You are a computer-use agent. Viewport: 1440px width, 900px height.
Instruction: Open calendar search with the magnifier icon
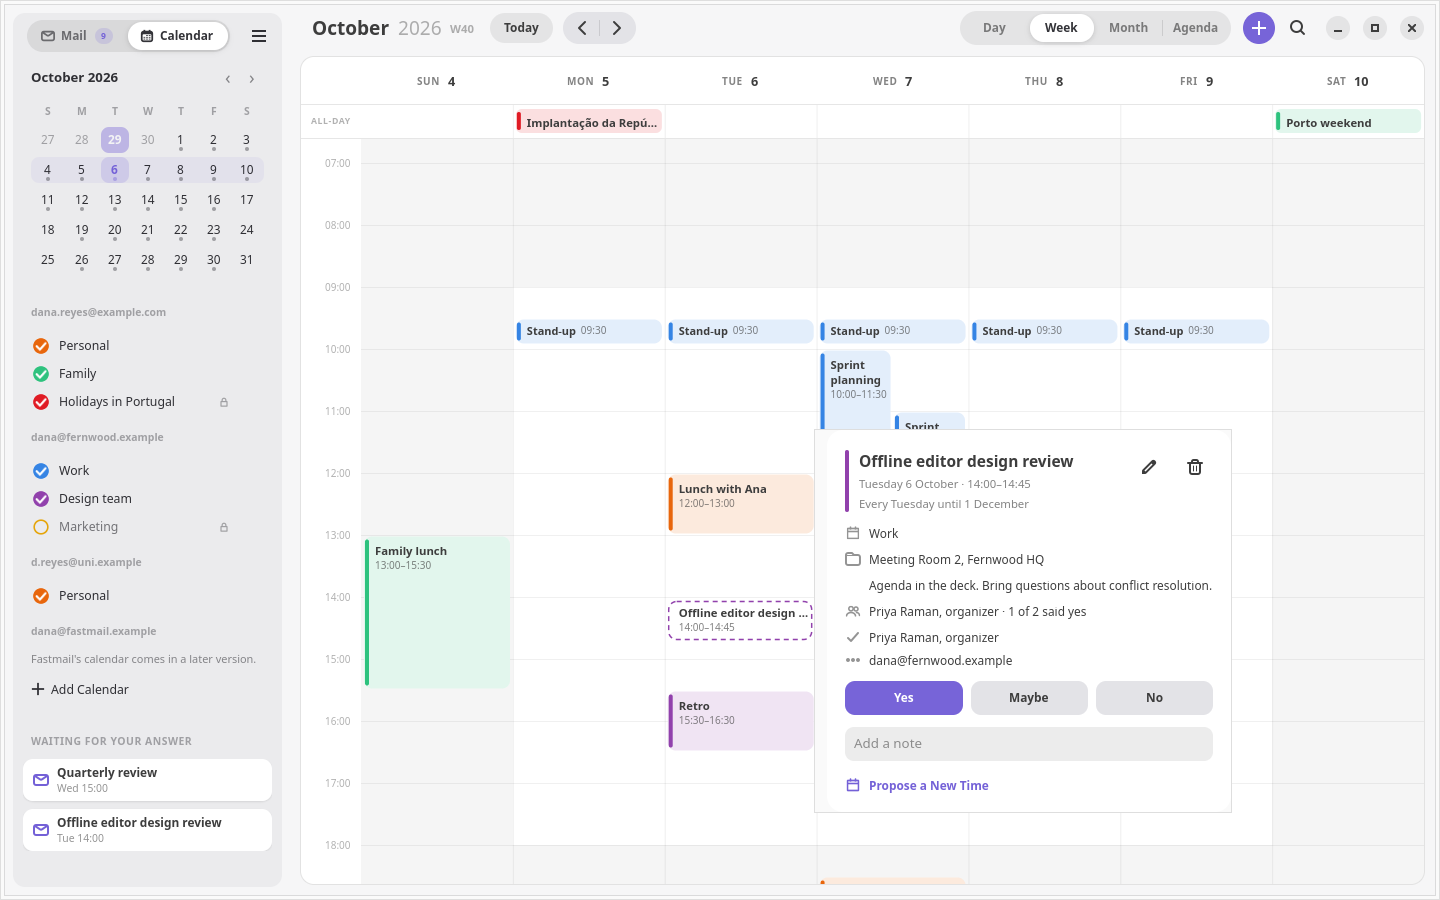1298,28
